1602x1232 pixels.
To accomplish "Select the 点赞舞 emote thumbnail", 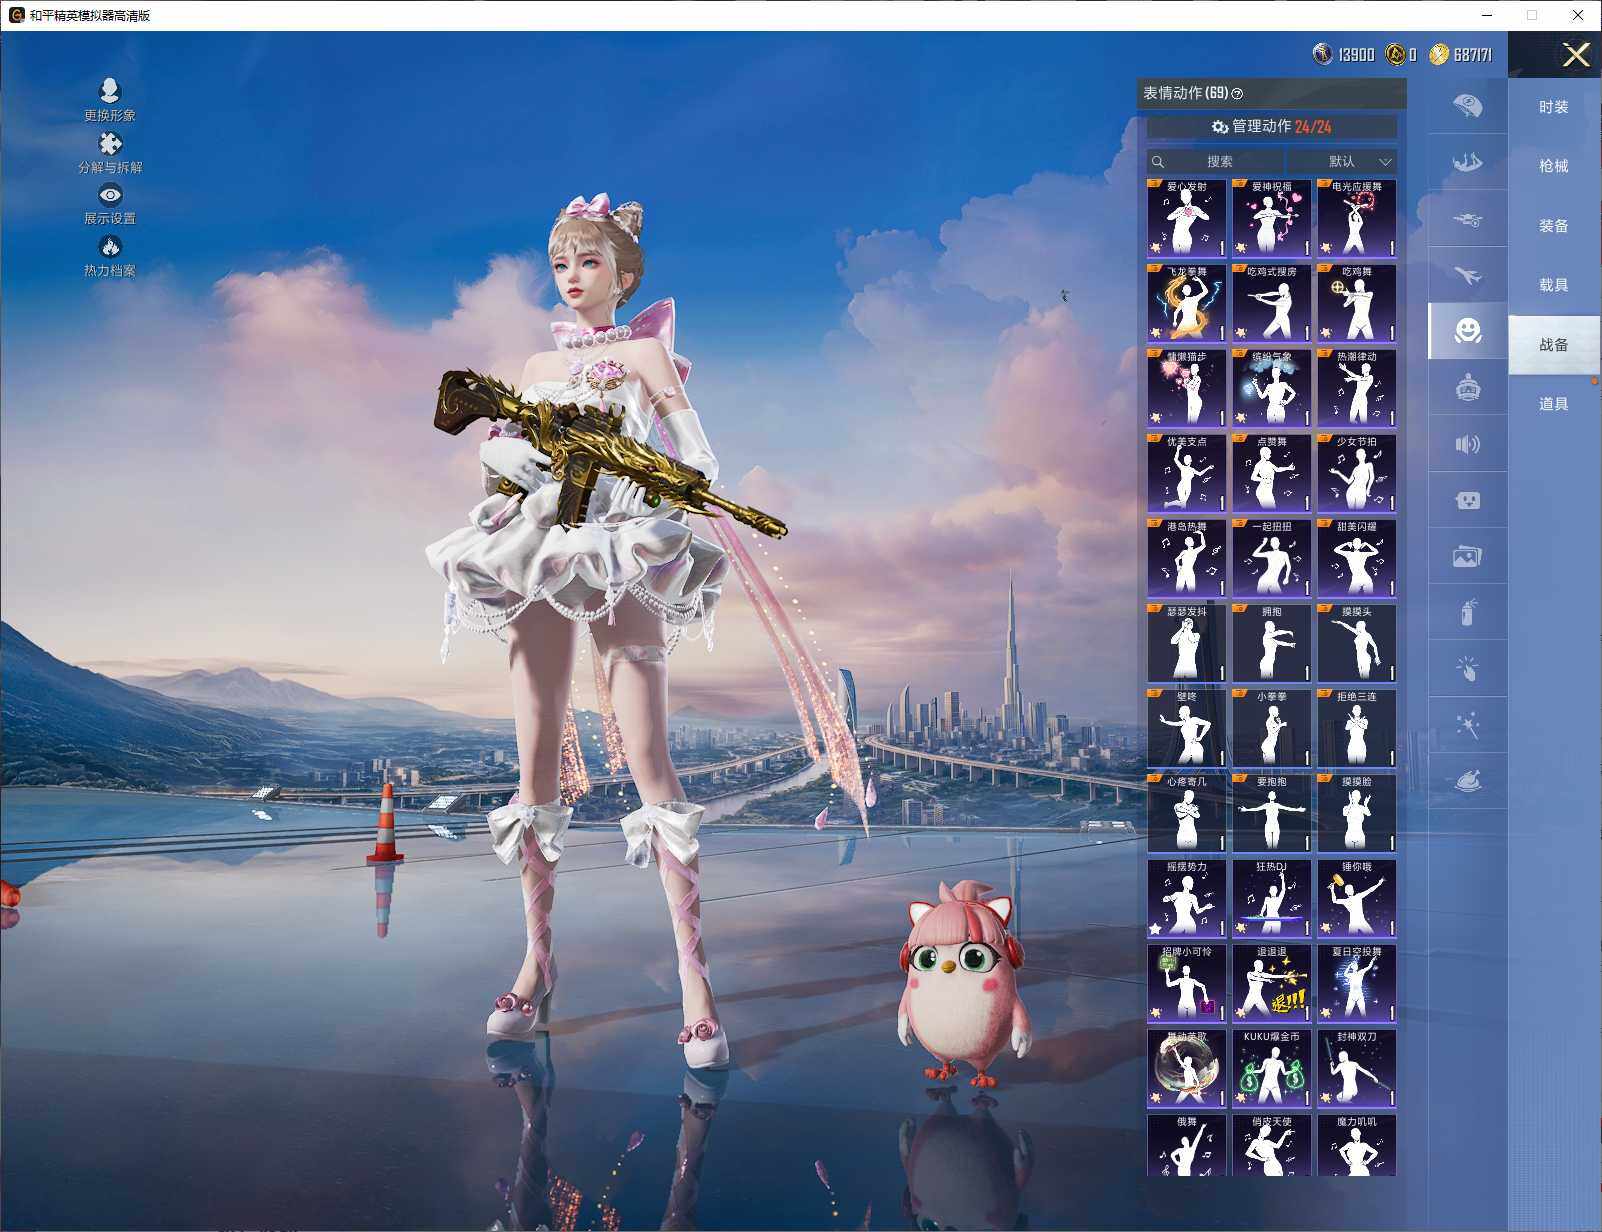I will 1272,474.
